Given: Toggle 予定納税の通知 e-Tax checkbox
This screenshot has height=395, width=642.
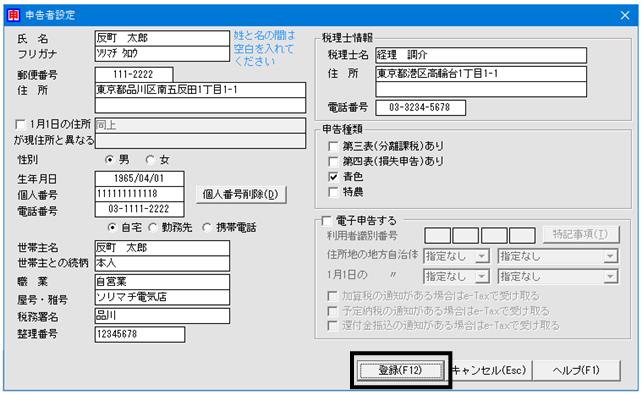Looking at the screenshot, I should pos(332,311).
